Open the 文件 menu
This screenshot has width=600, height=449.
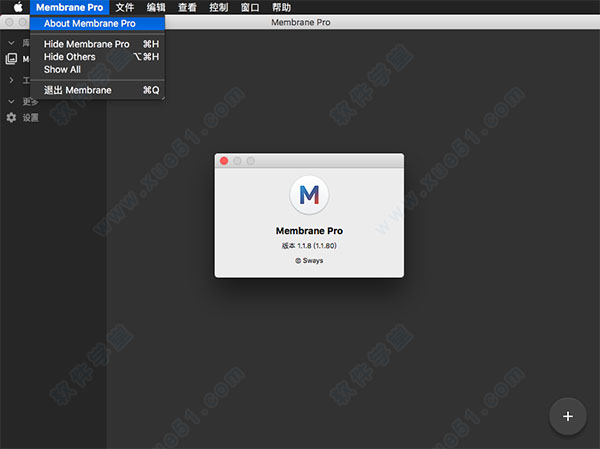click(124, 7)
